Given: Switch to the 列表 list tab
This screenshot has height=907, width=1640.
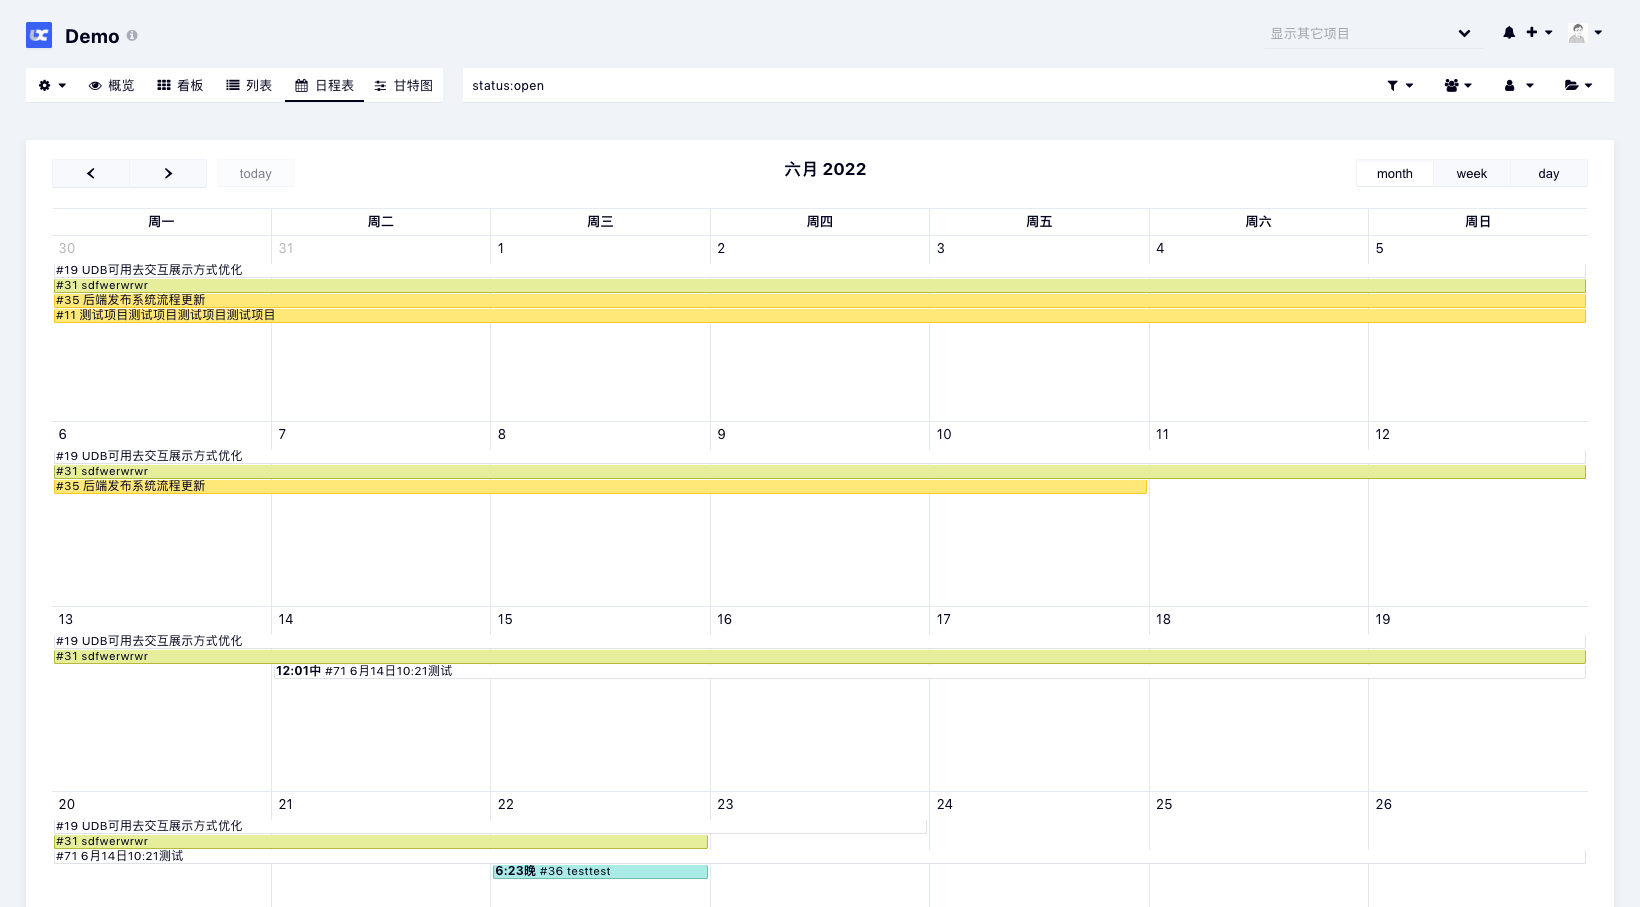Looking at the screenshot, I should pos(249,85).
